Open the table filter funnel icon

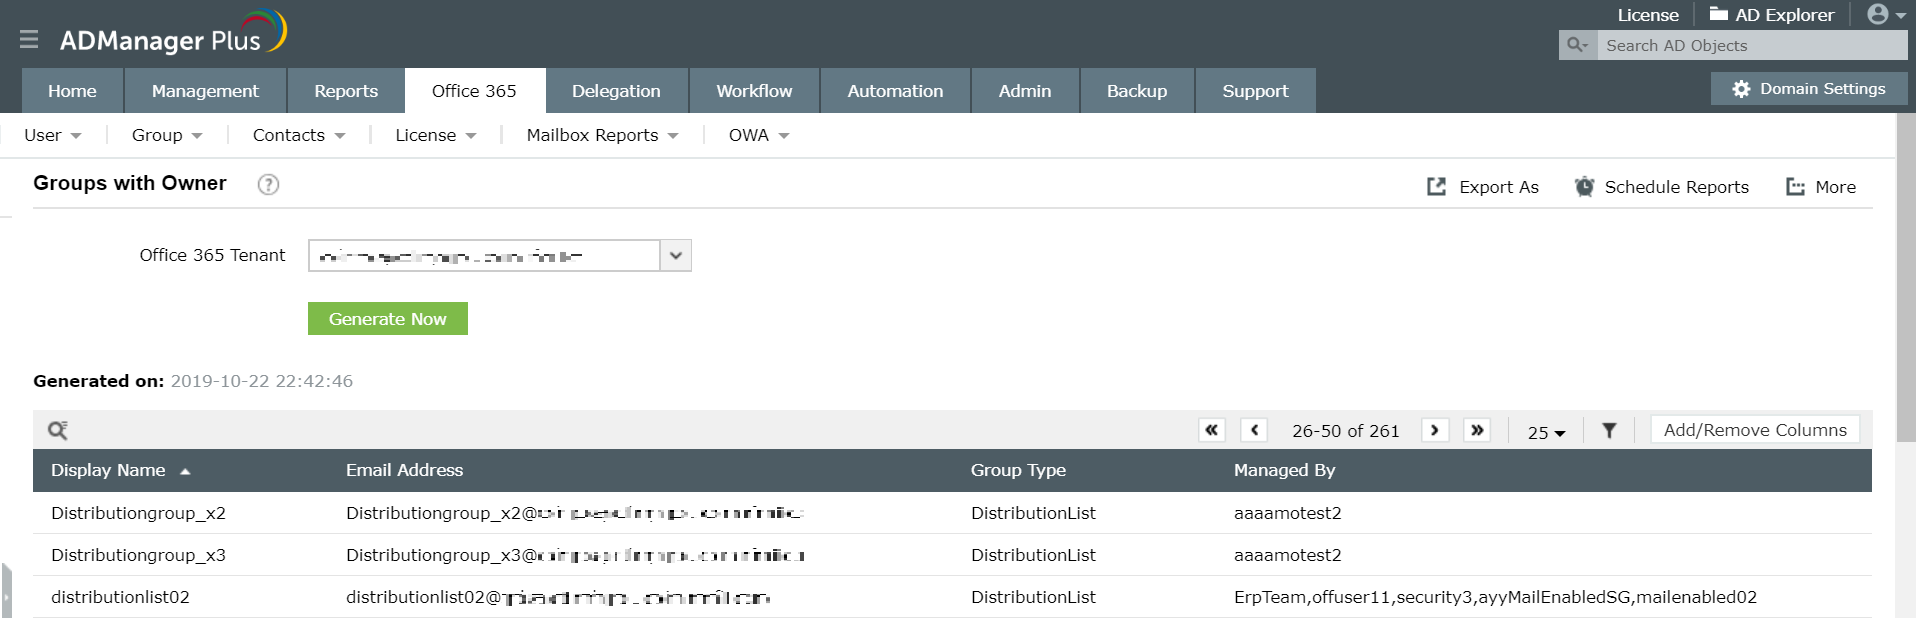coord(1609,430)
